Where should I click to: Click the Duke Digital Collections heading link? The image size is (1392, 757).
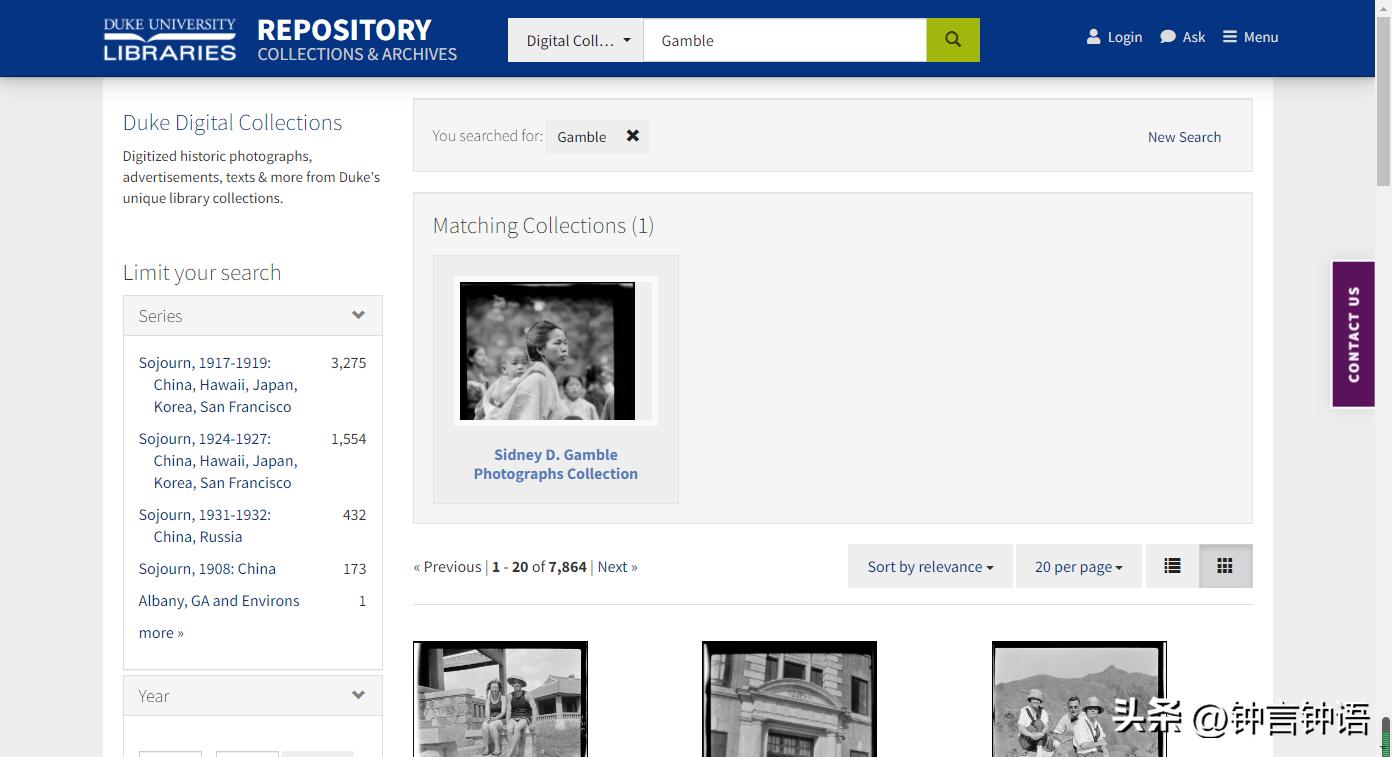coord(232,122)
